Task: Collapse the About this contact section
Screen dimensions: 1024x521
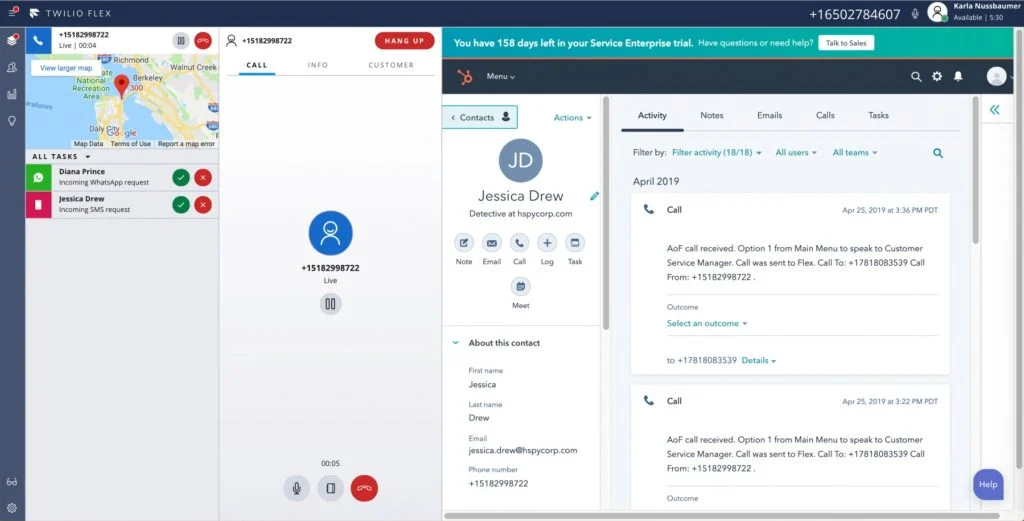Action: (456, 343)
